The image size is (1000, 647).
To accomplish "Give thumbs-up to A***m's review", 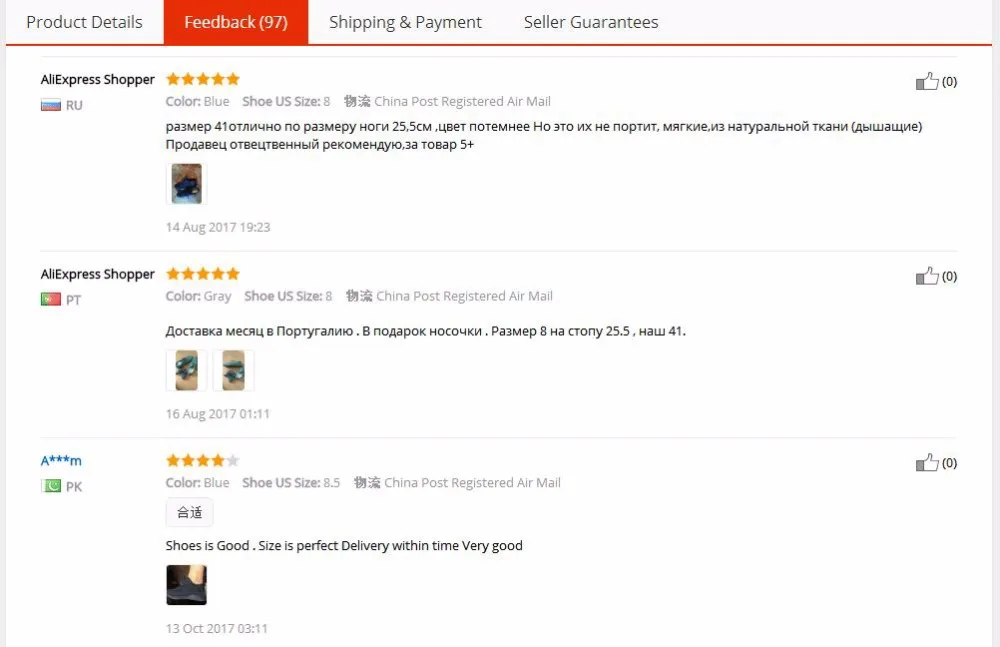I will (927, 463).
